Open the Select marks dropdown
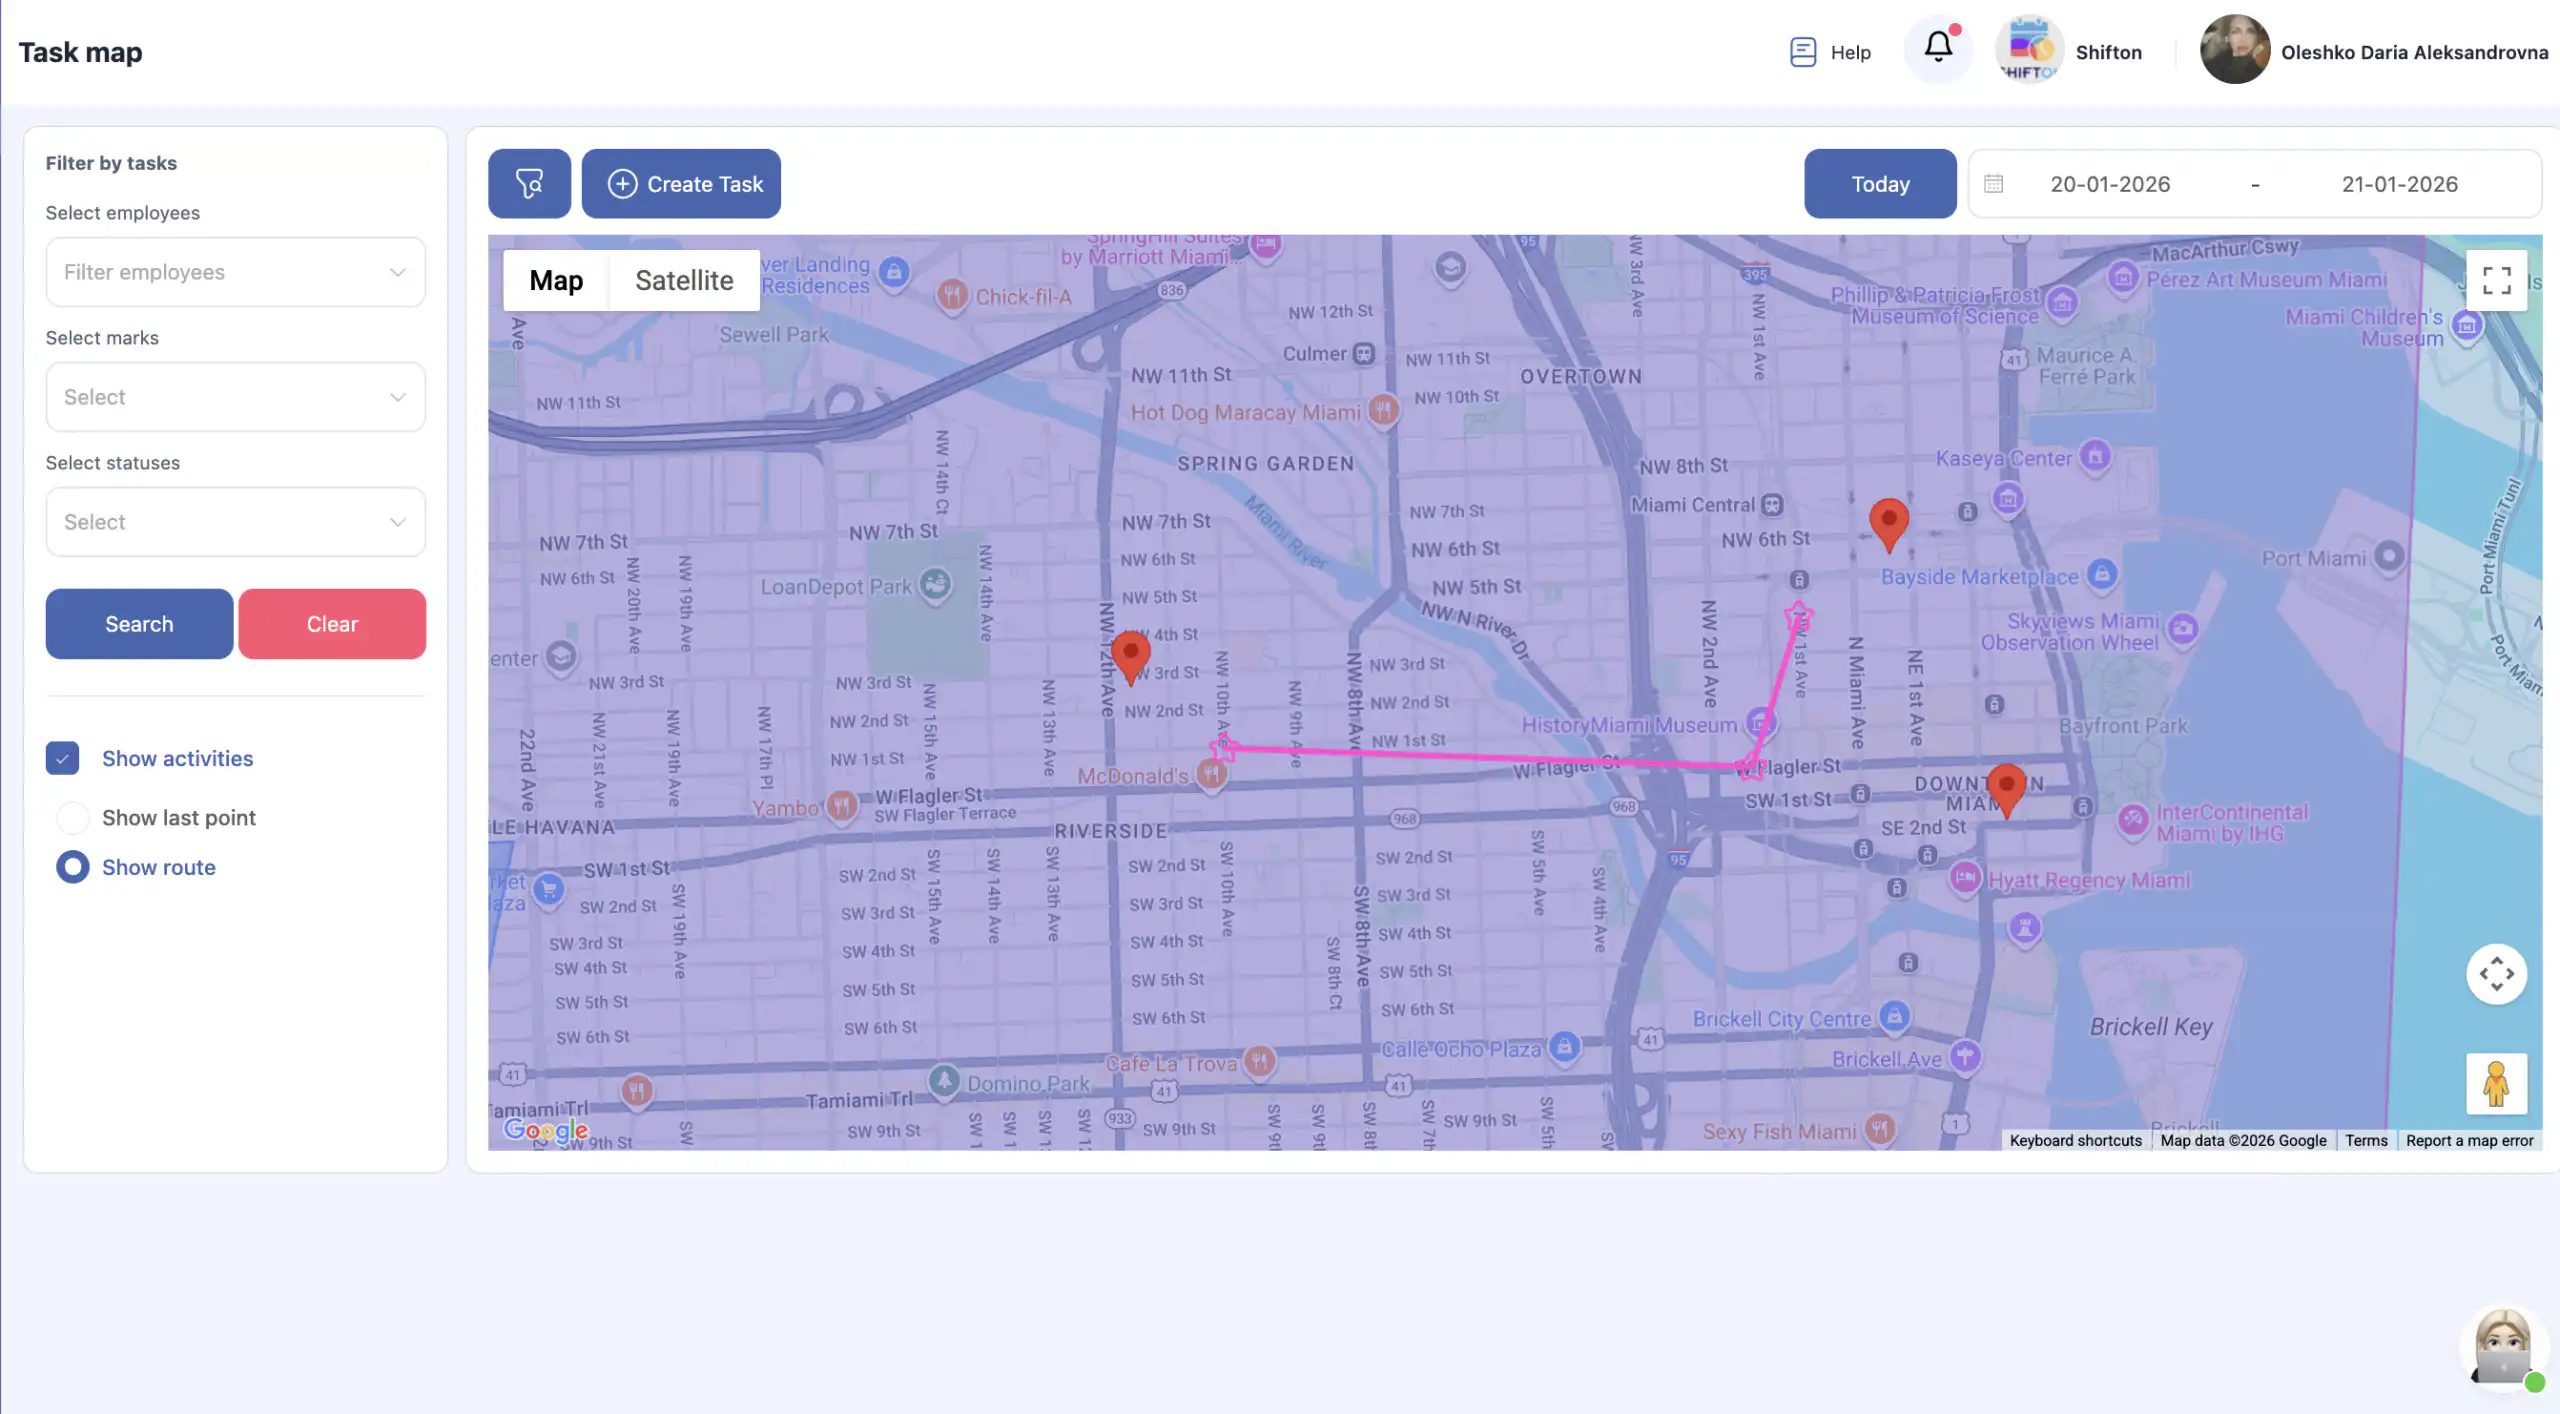Screen dimensions: 2560x1414 coord(235,397)
